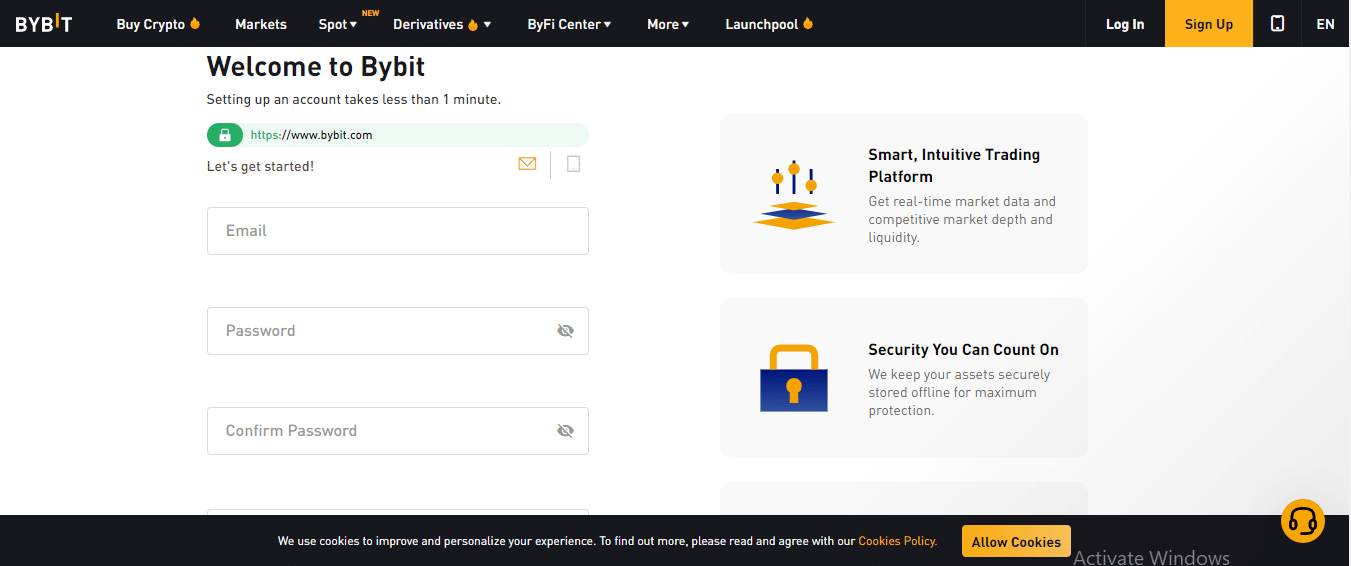Select the email sign-up envelope icon
This screenshot has height=566, width=1351.
[x=527, y=164]
